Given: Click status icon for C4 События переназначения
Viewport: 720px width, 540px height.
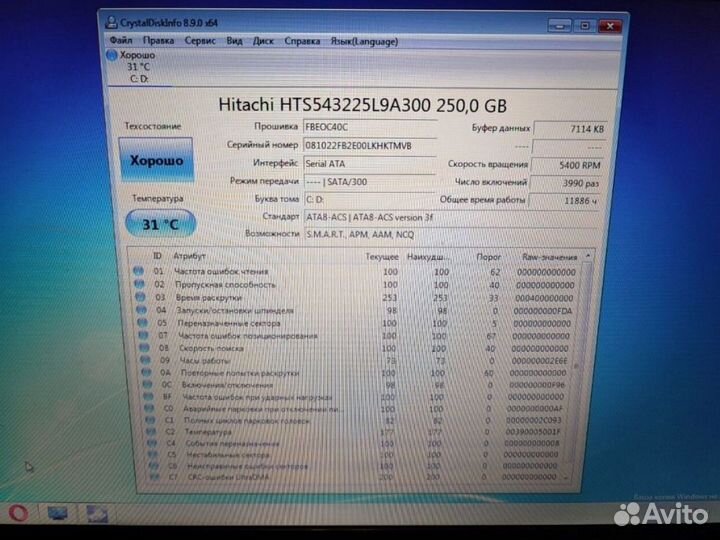Looking at the screenshot, I should click(152, 443).
